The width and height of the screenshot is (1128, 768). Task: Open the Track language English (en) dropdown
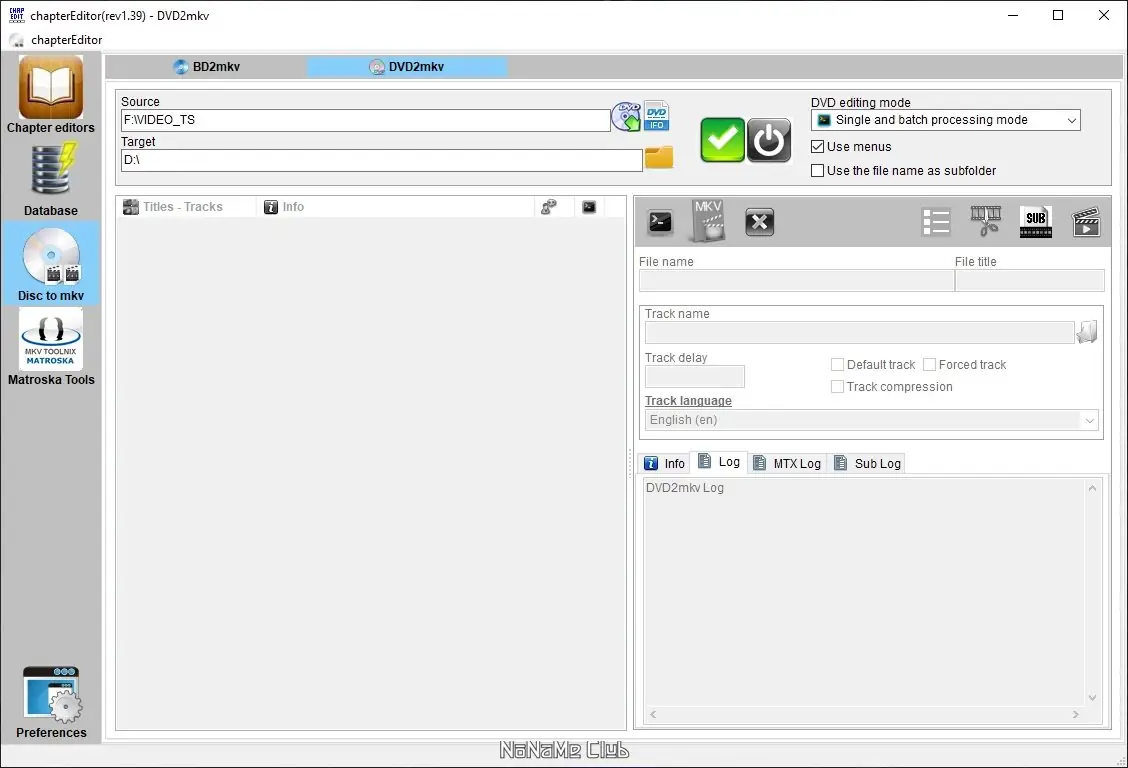pyautogui.click(x=871, y=420)
